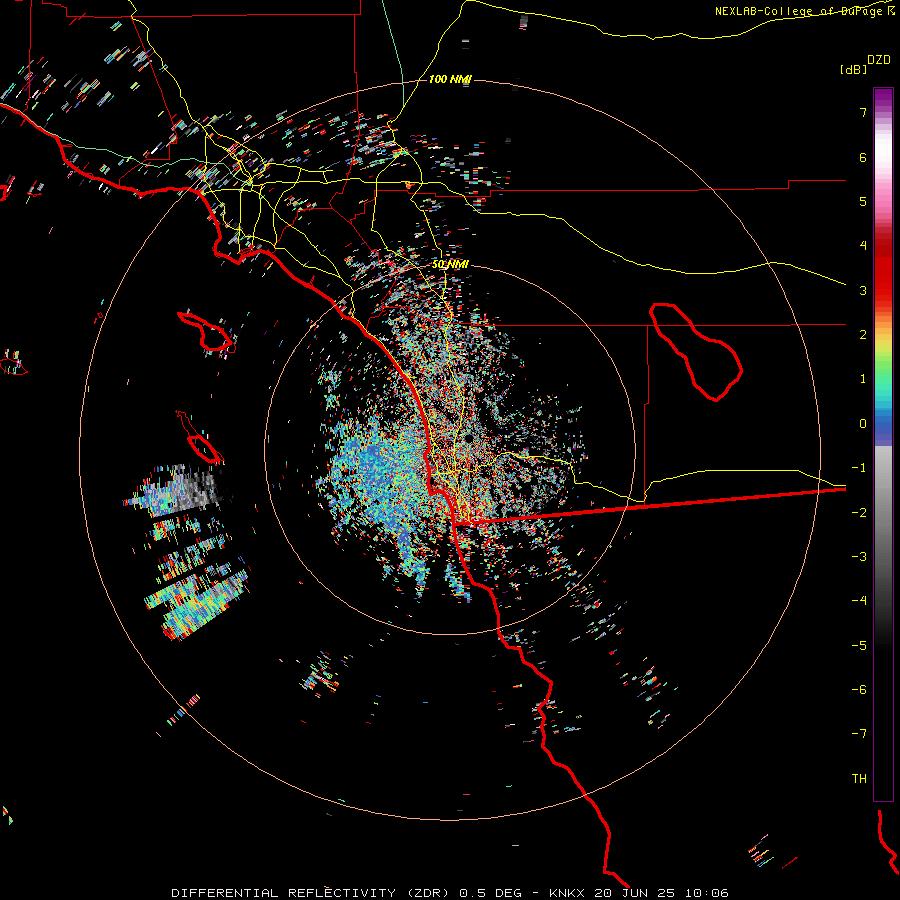Screen dimensions: 900x900
Task: Click the 20 JUN 25 date text
Action: coord(635,893)
